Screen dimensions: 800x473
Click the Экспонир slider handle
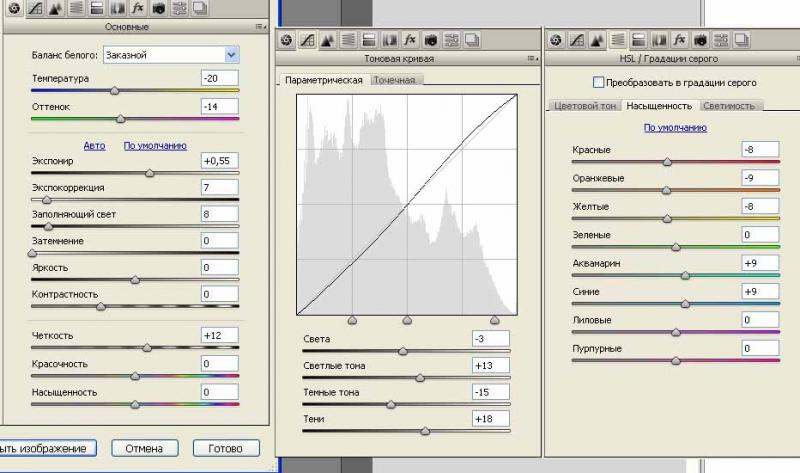149,173
